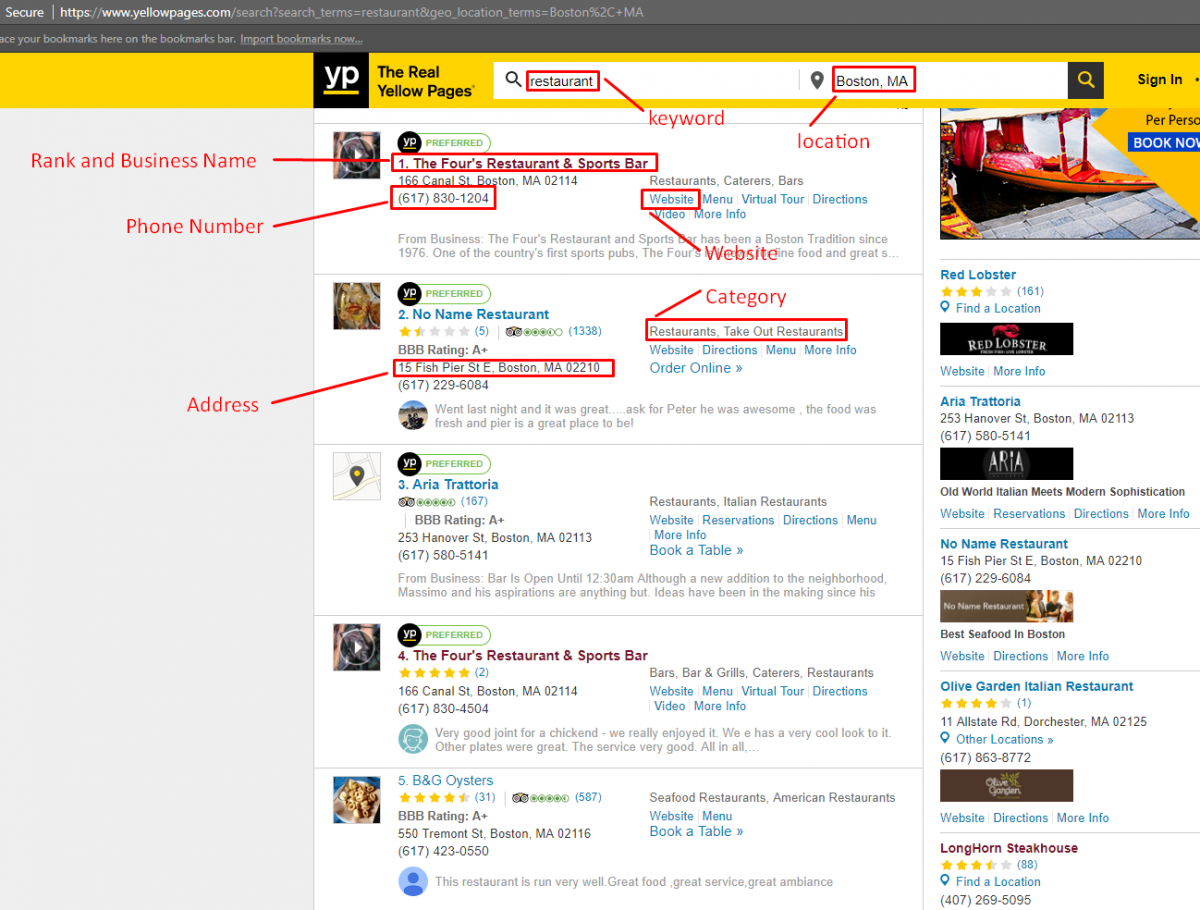Click the yellow search magnifying glass button
Viewport: 1200px width, 910px height.
point(1086,80)
